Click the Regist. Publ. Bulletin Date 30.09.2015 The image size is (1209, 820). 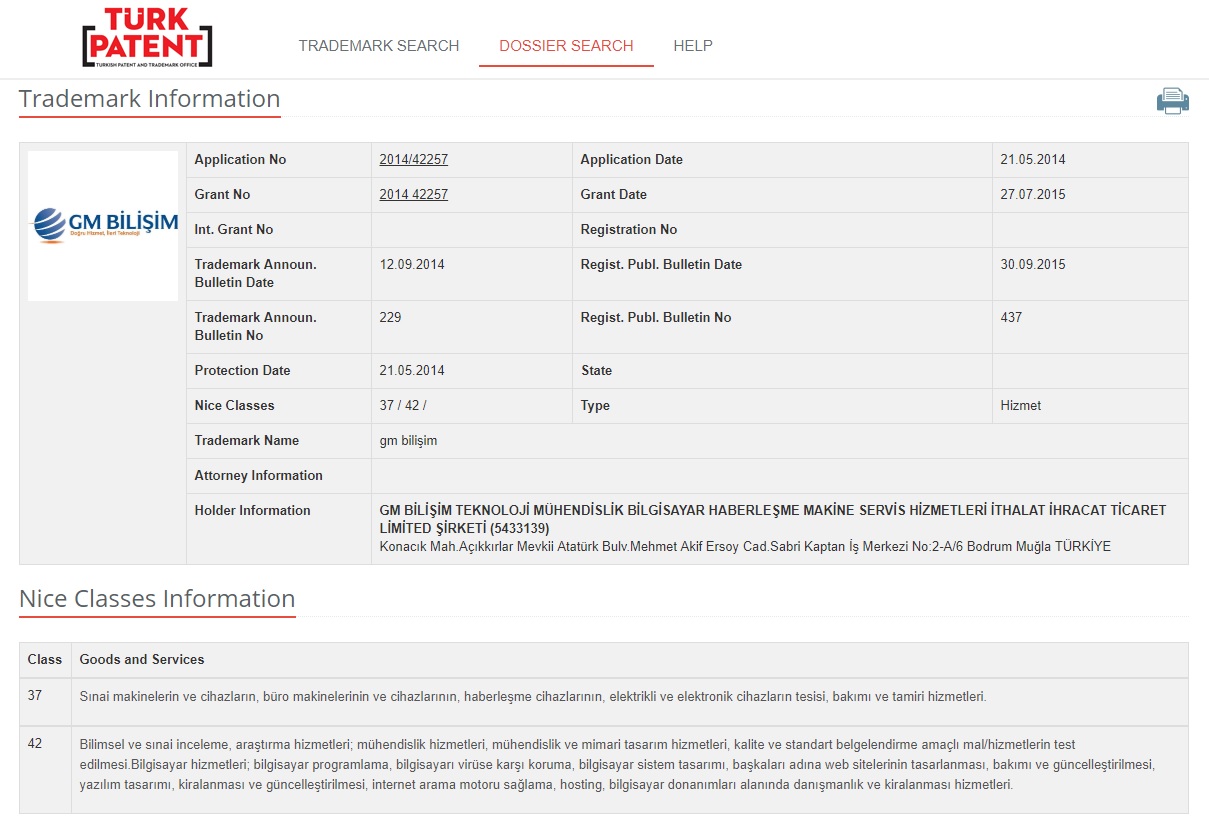[x=1033, y=265]
